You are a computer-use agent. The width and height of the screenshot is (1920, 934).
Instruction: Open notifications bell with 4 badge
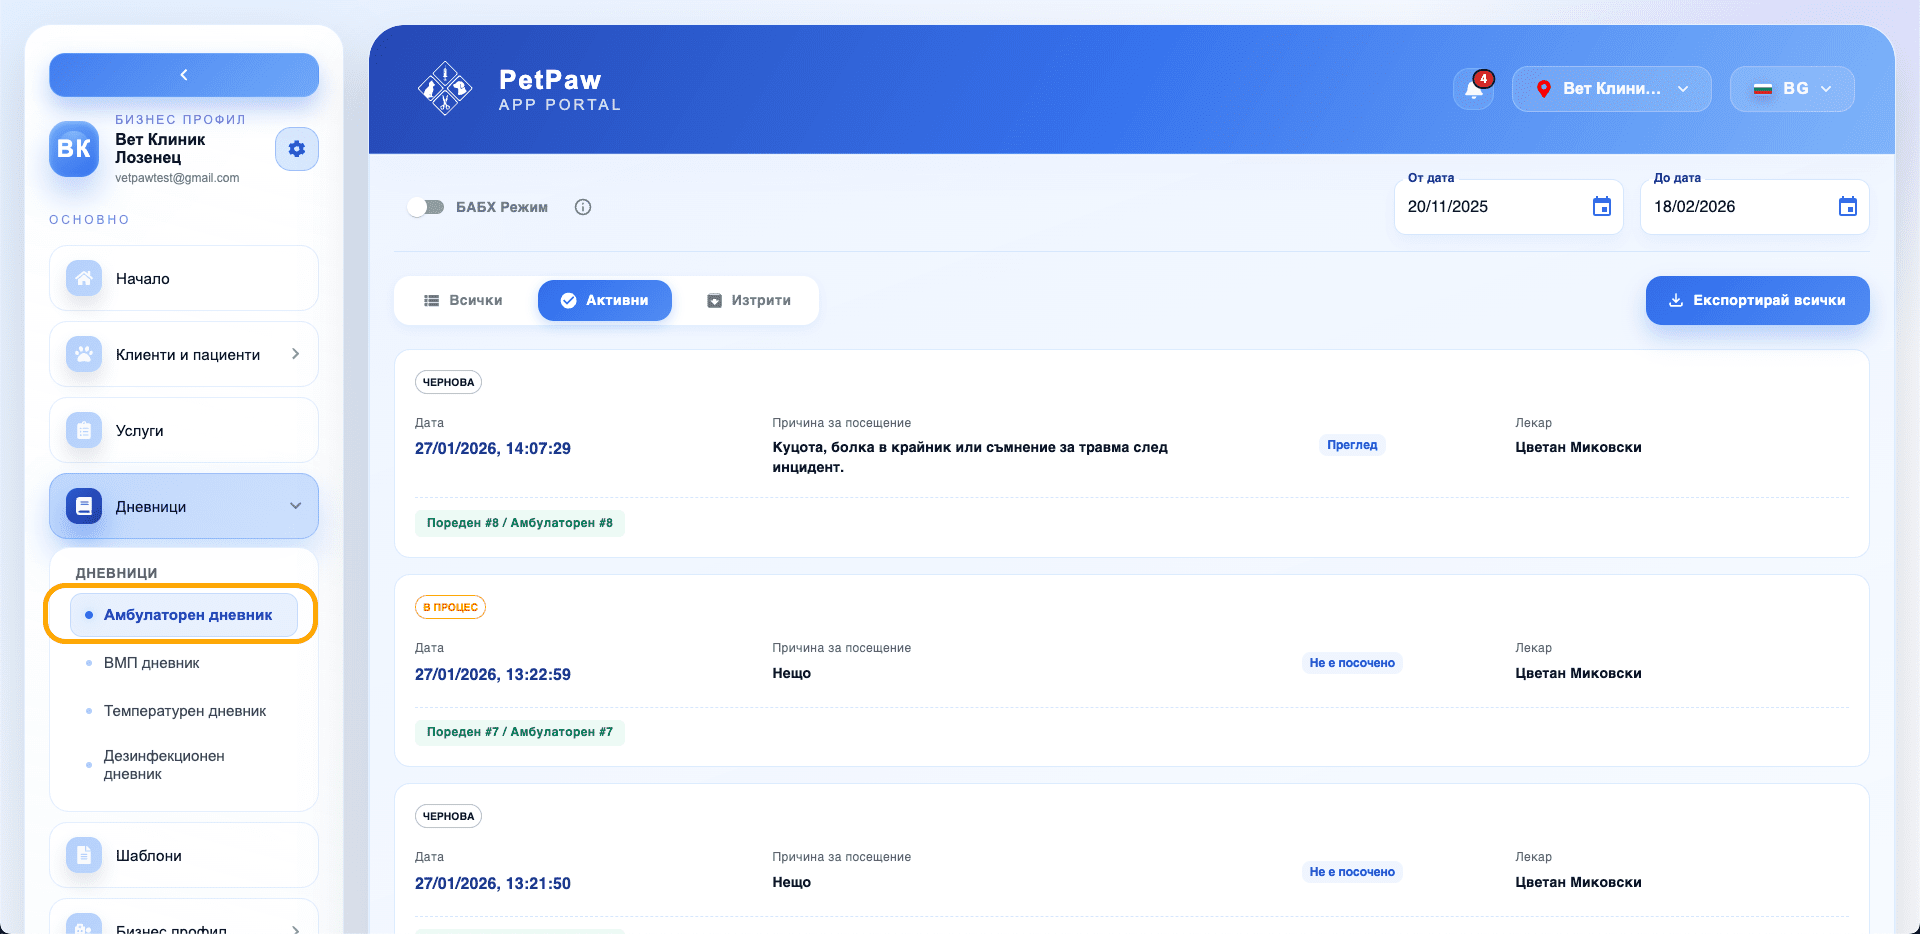(x=1474, y=89)
